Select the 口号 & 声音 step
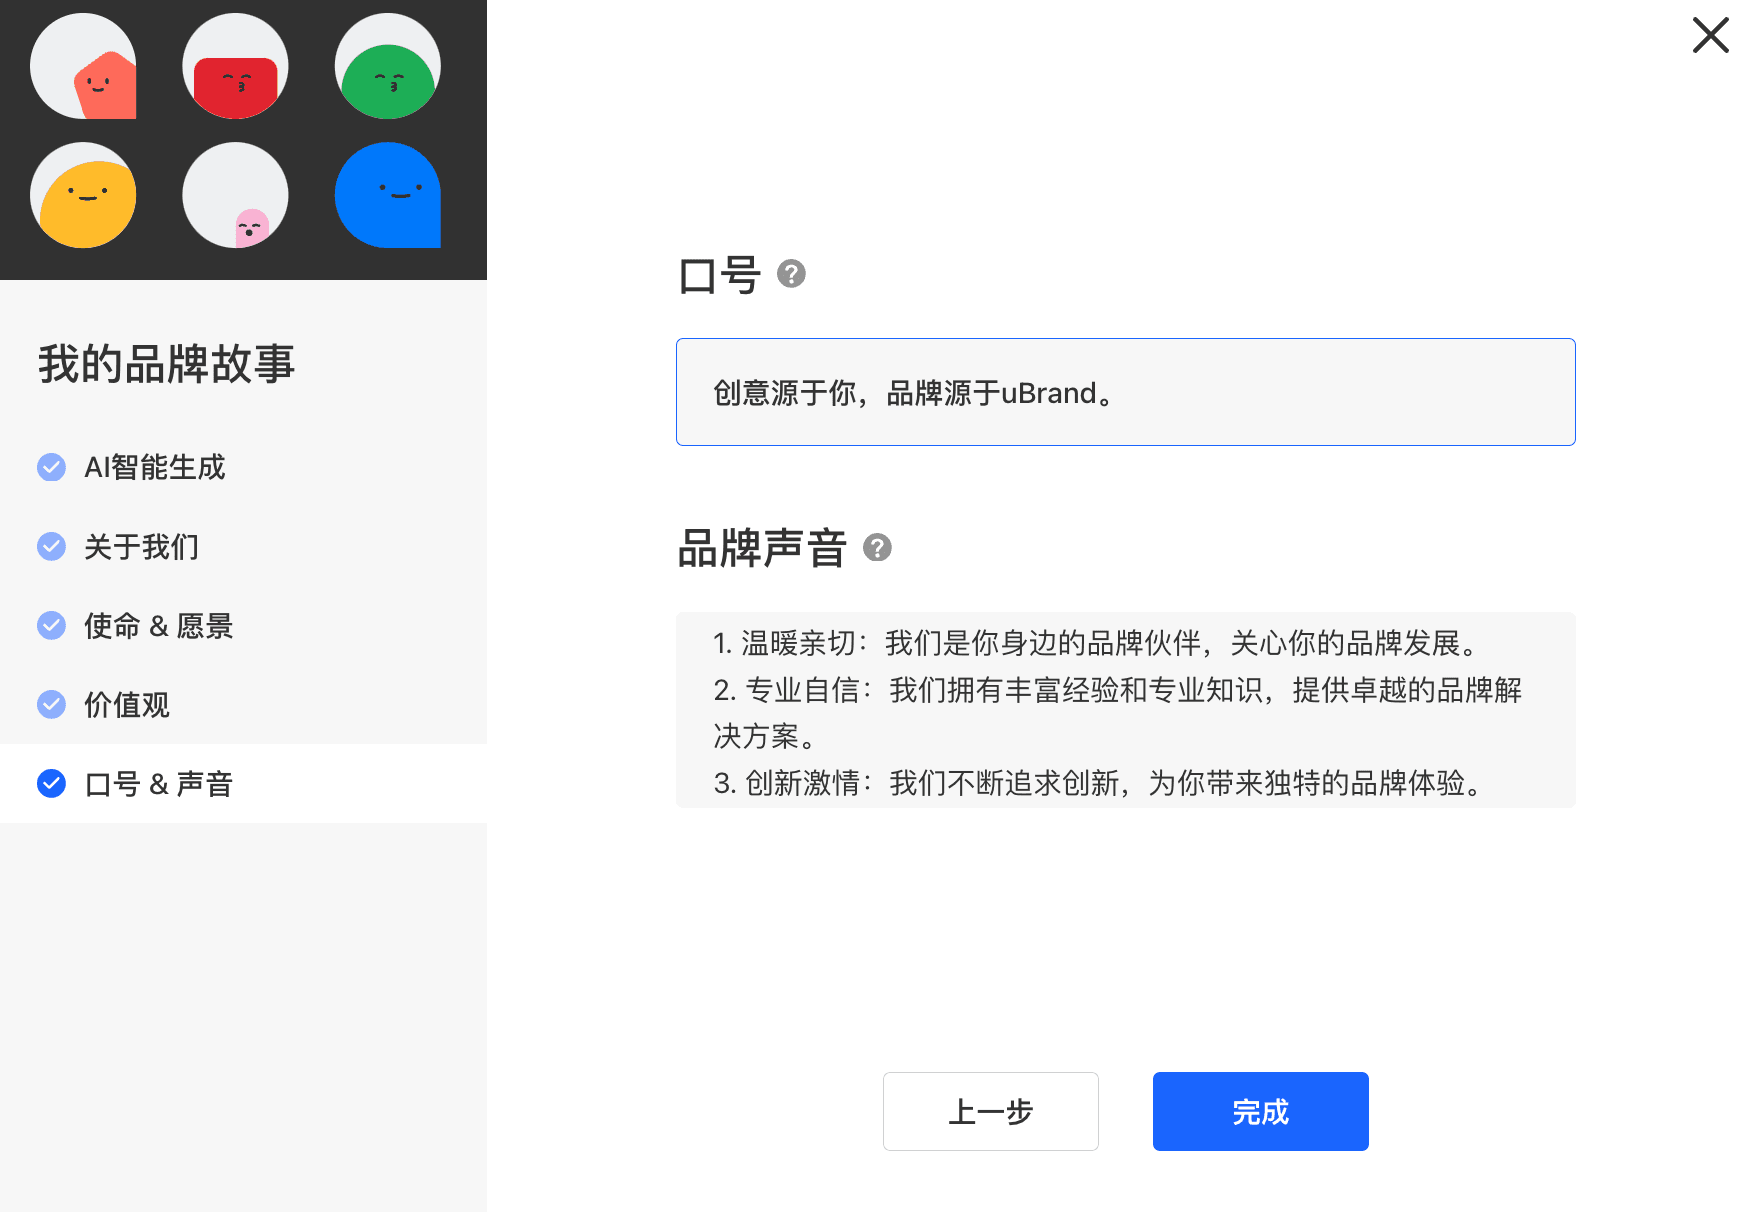 (243, 783)
